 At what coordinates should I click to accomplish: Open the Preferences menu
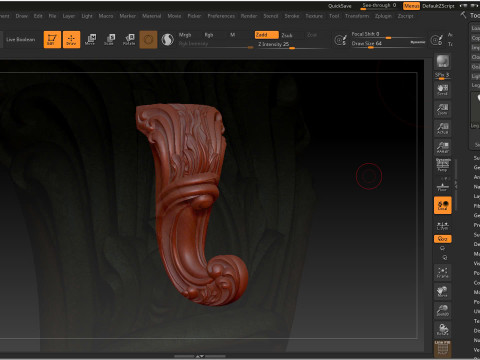[x=221, y=16]
